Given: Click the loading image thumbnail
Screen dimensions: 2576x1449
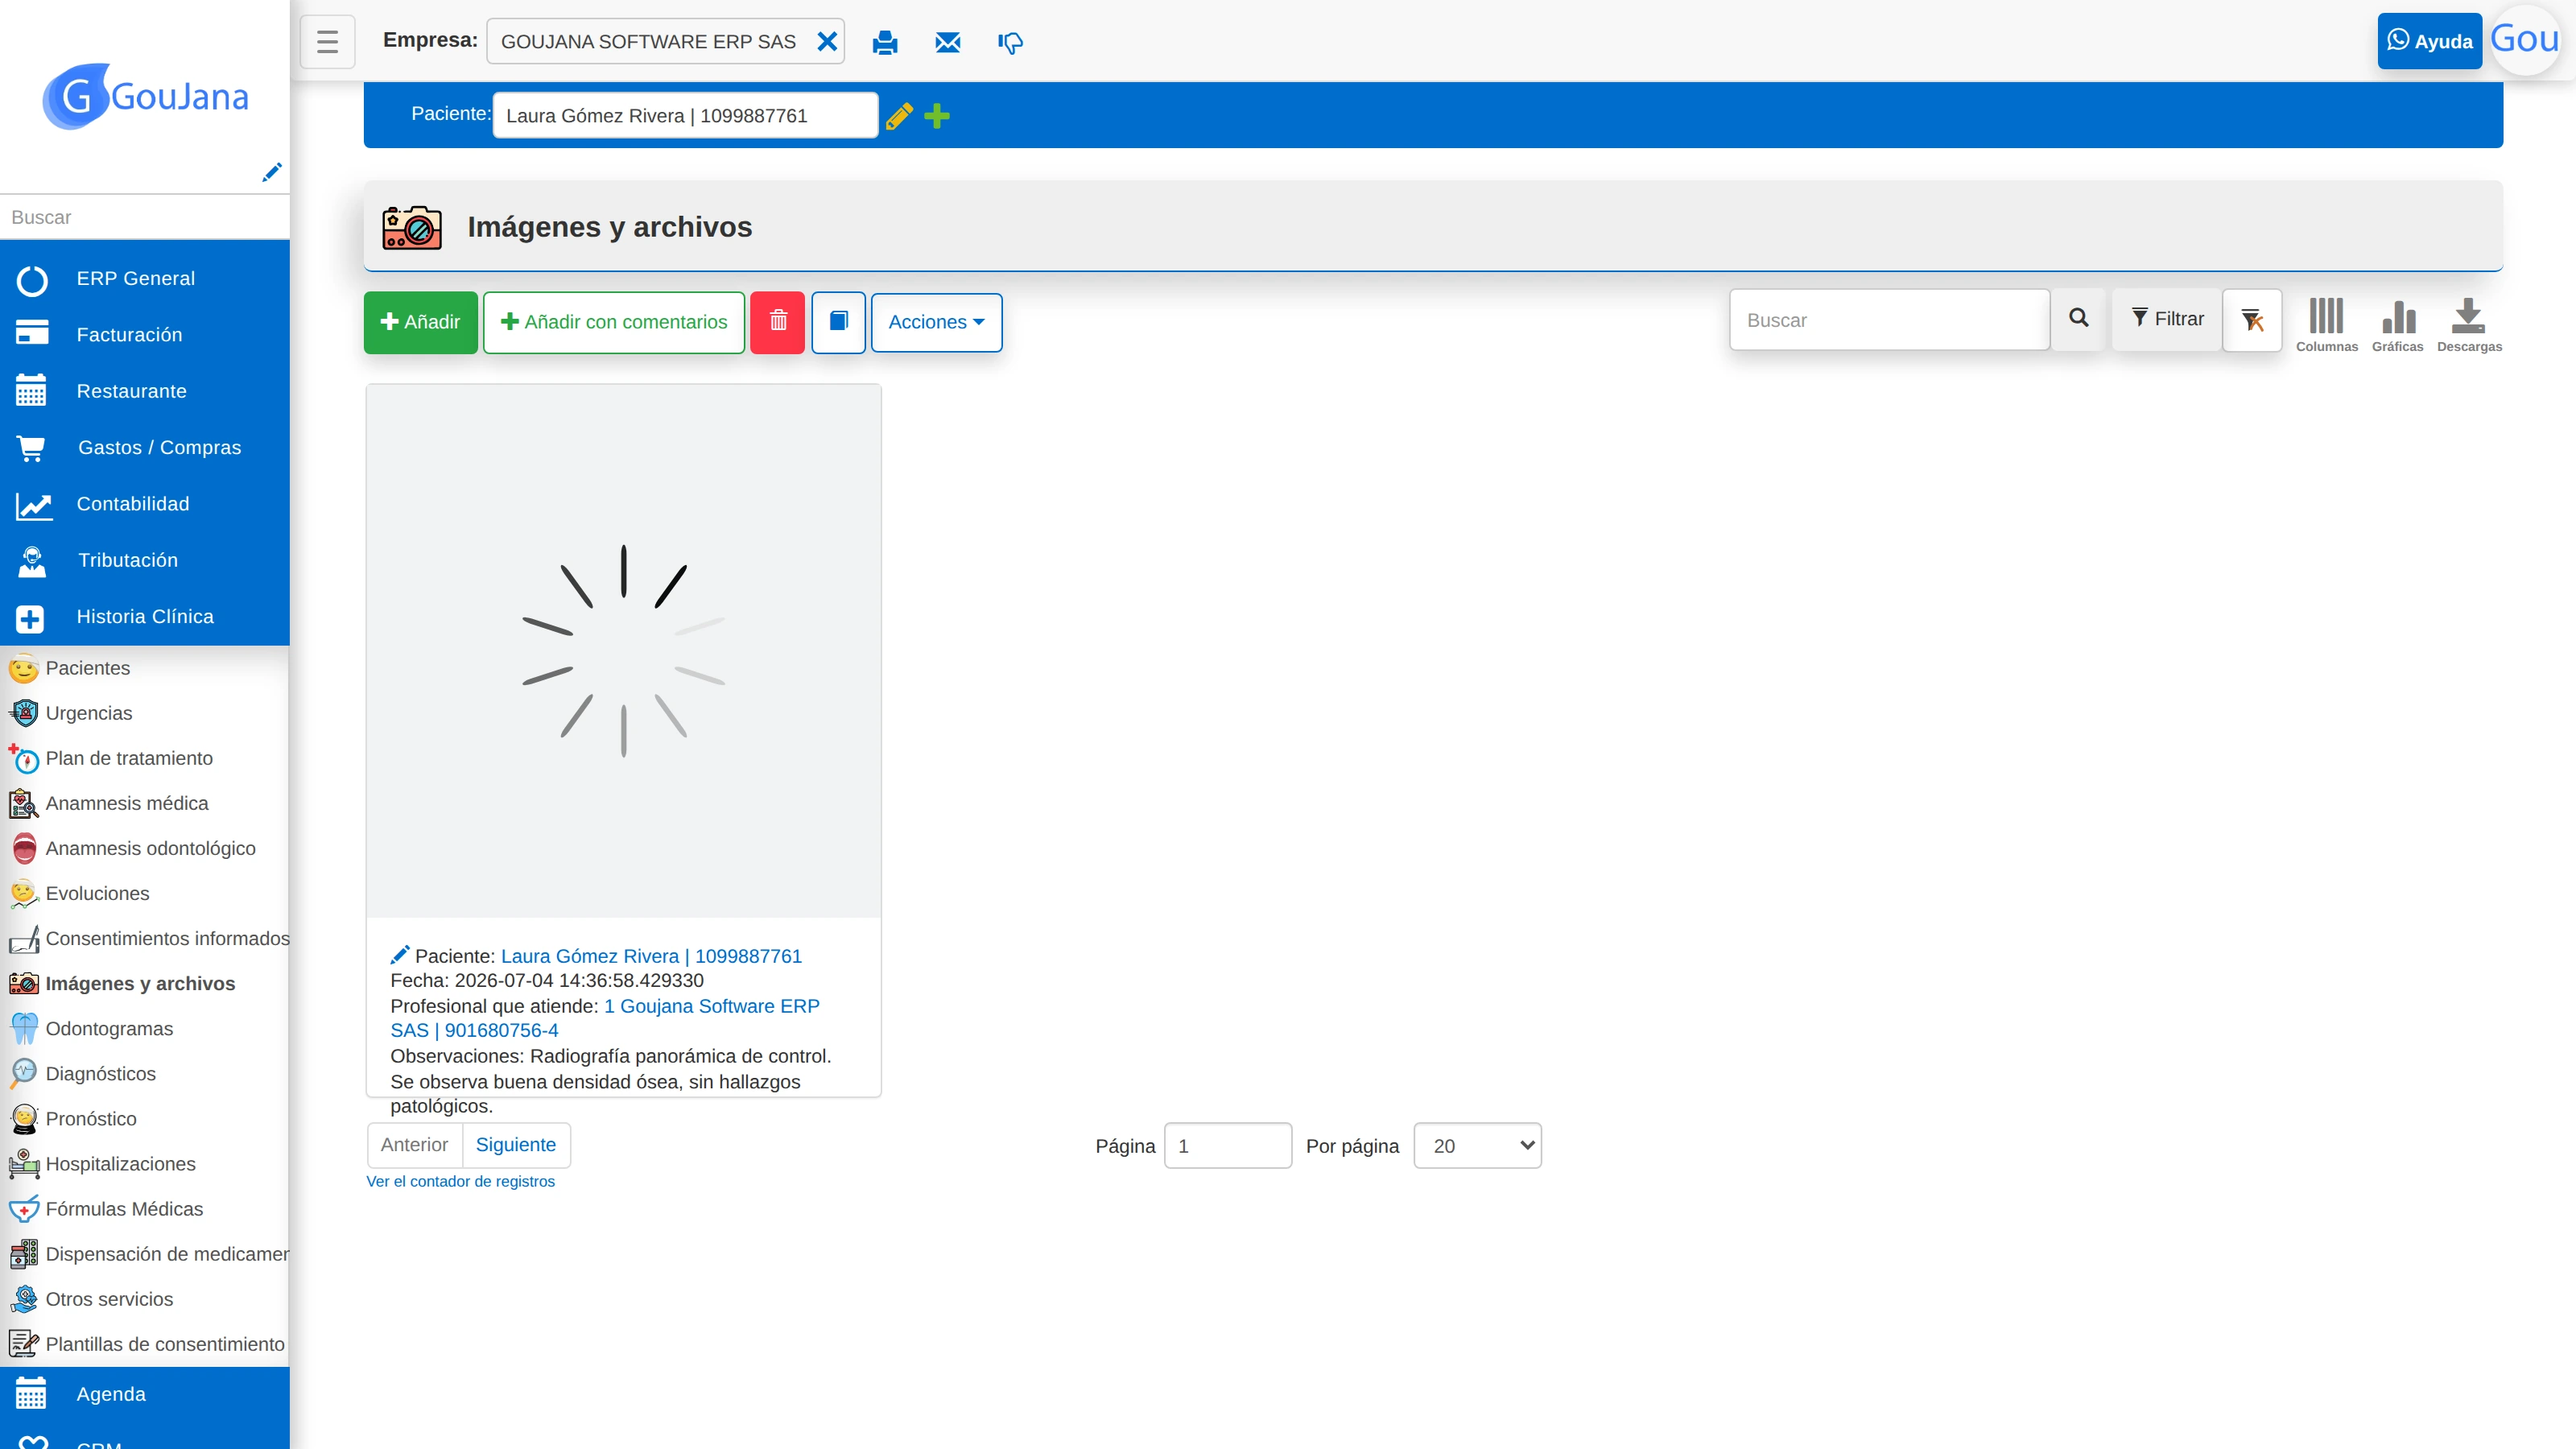Looking at the screenshot, I should [x=623, y=651].
